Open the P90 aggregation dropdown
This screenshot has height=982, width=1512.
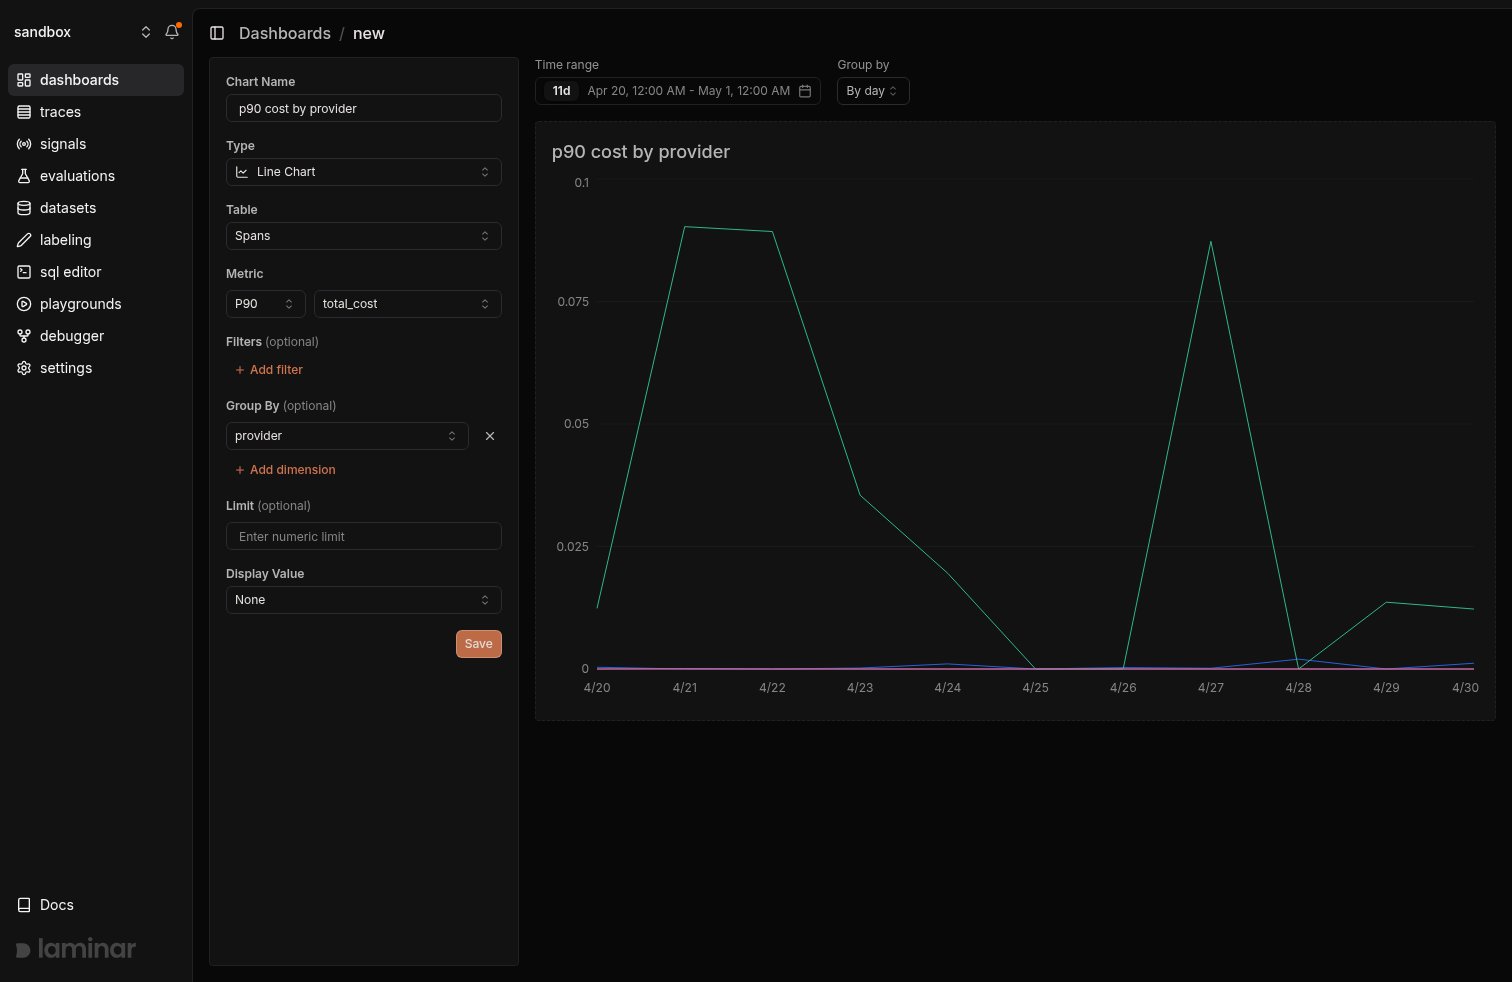point(266,304)
